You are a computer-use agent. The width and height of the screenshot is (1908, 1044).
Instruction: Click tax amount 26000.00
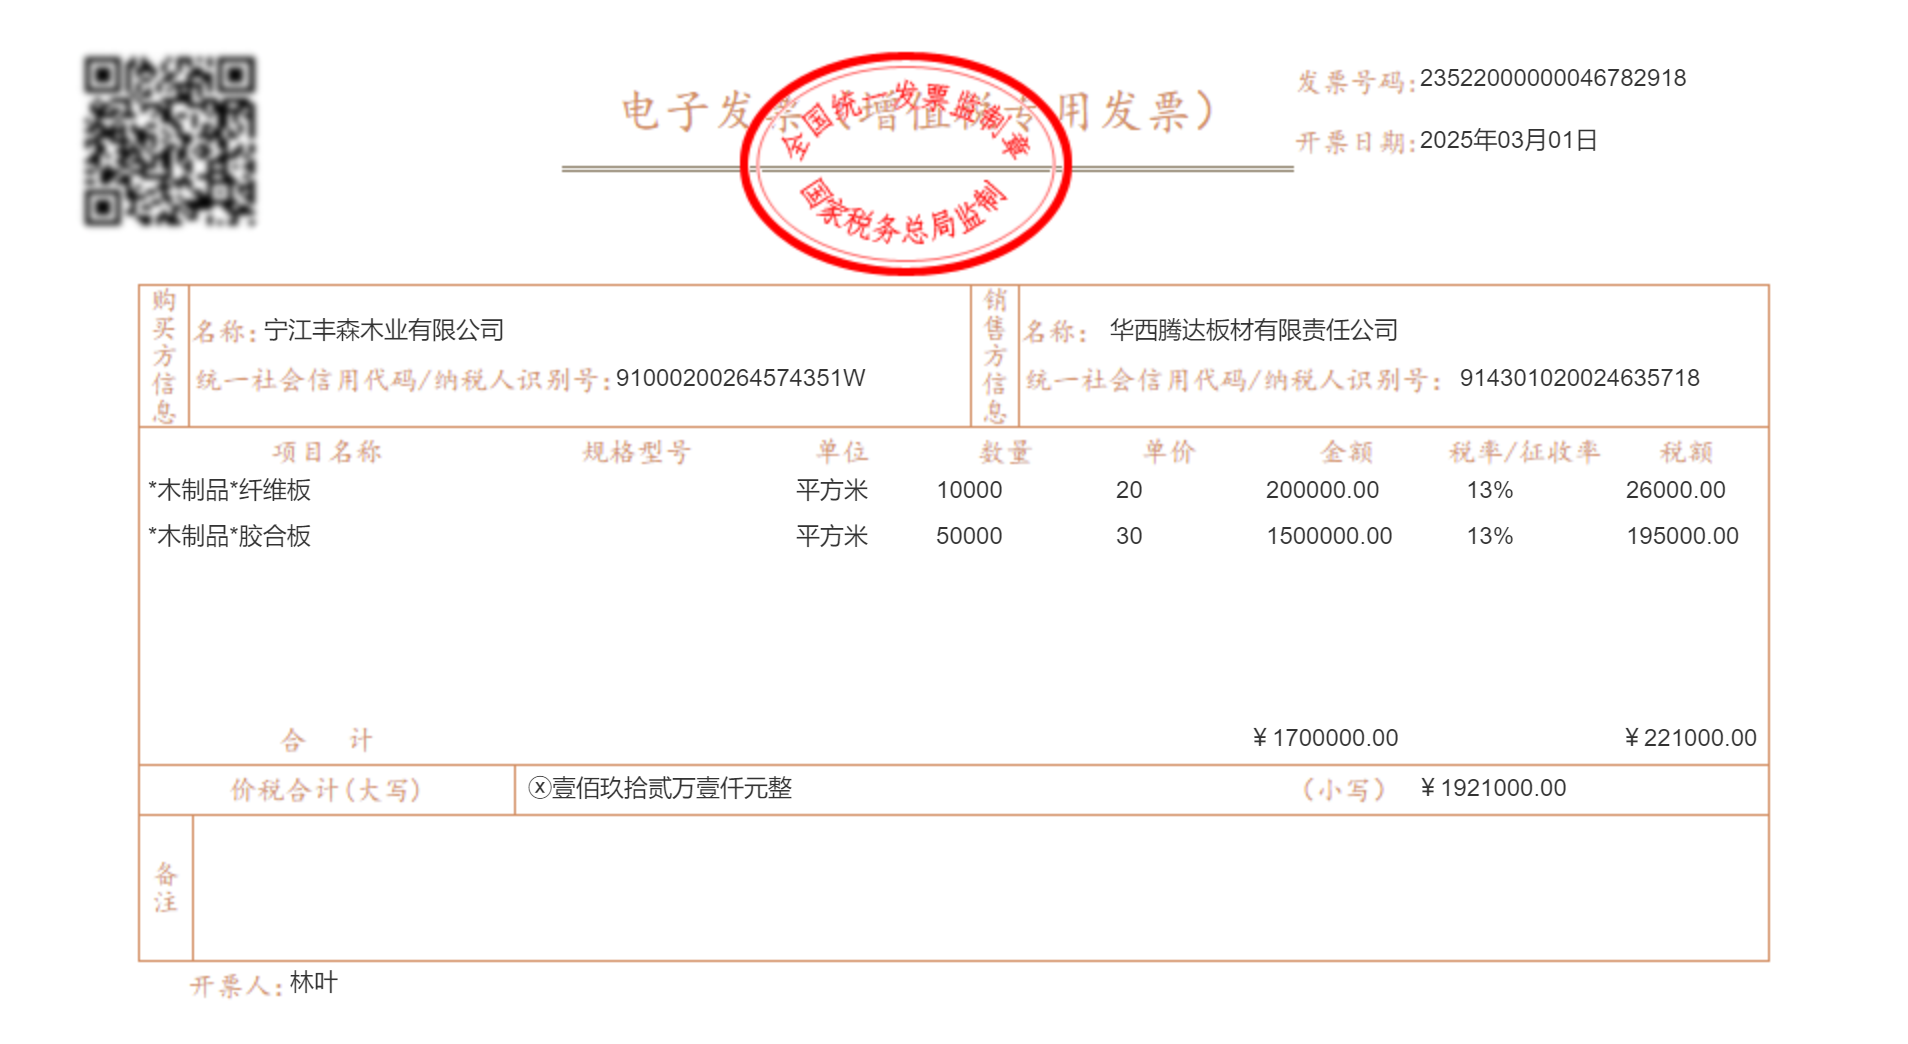(x=1676, y=490)
